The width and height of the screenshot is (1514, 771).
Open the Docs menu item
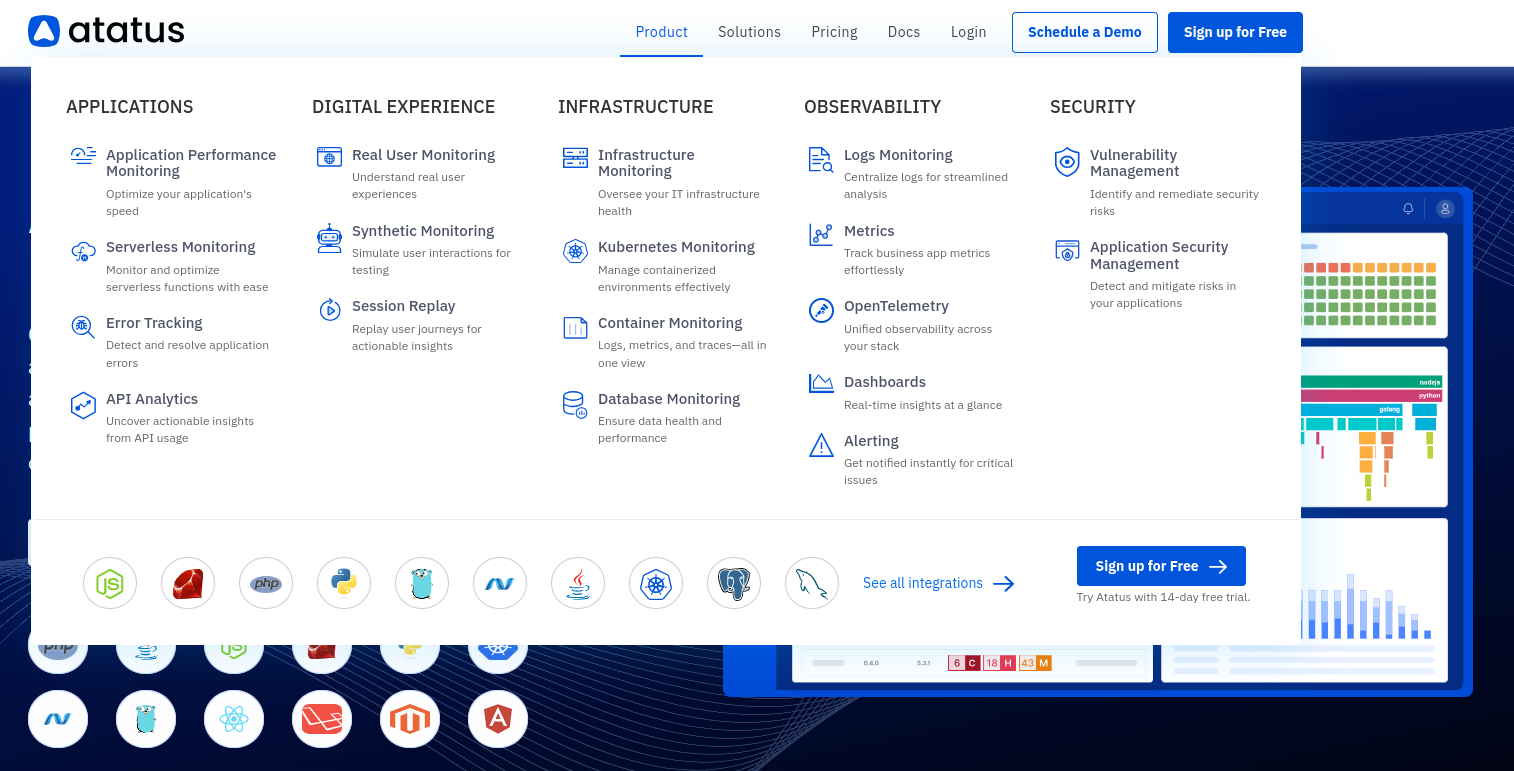coord(903,32)
